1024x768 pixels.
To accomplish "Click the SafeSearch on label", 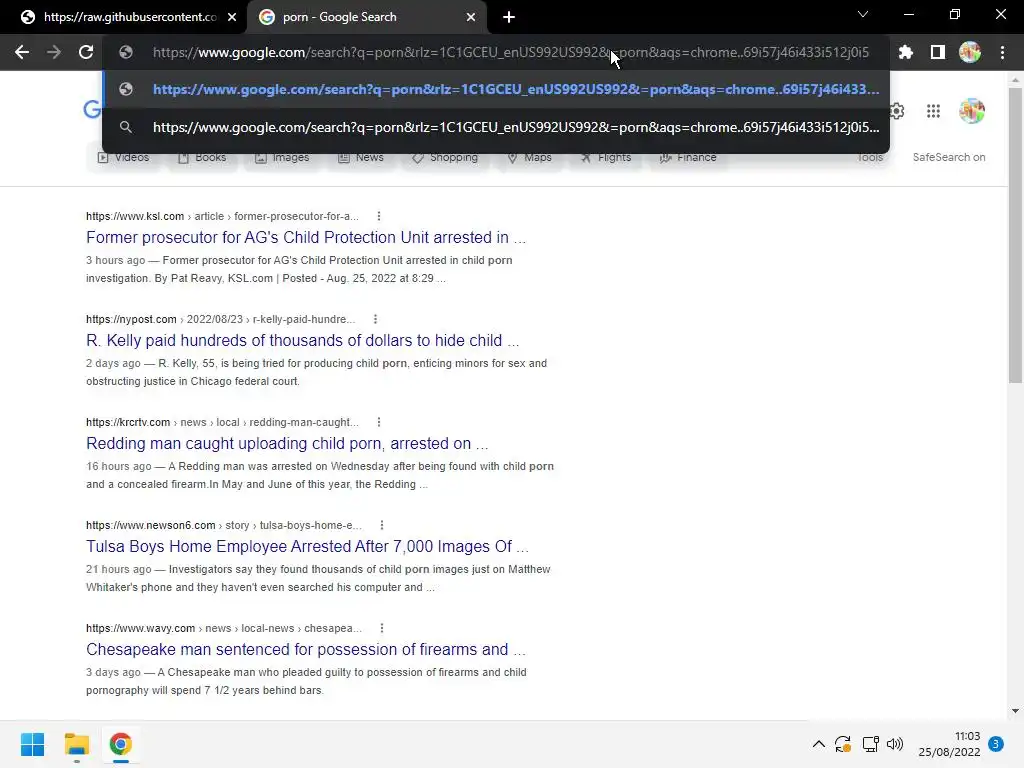I will pos(949,157).
